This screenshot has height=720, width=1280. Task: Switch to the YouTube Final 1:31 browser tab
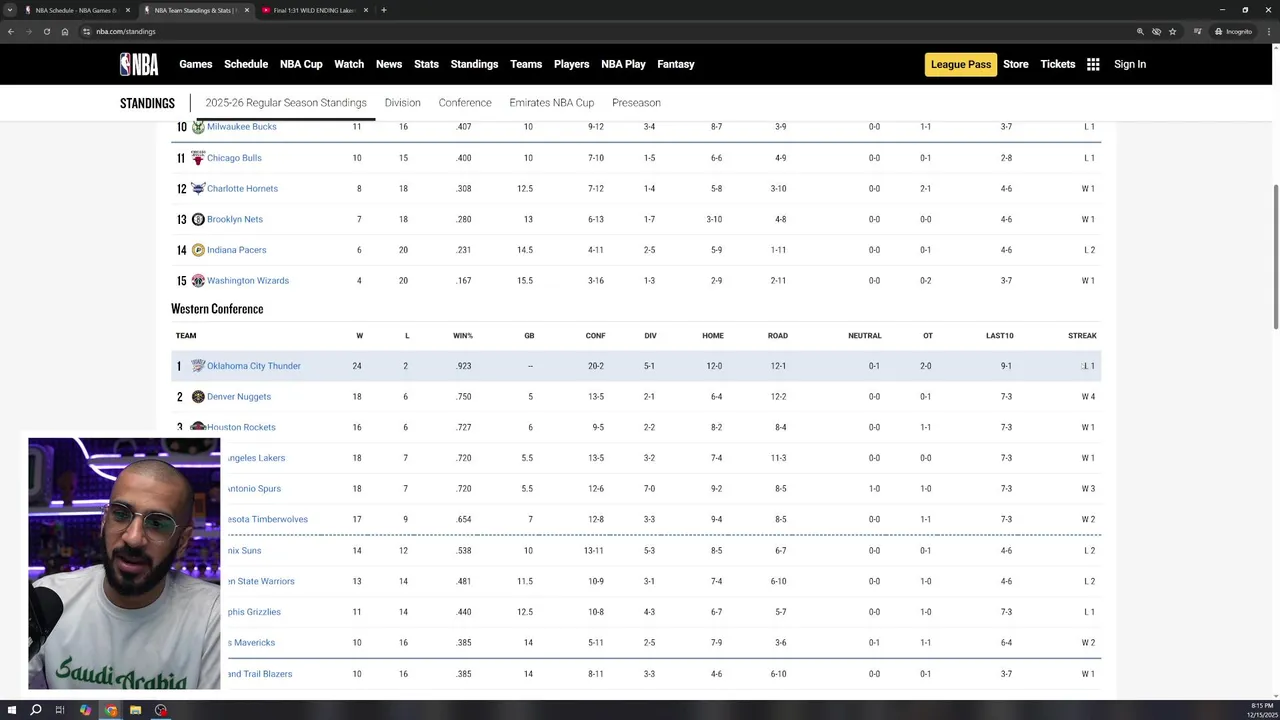point(314,10)
